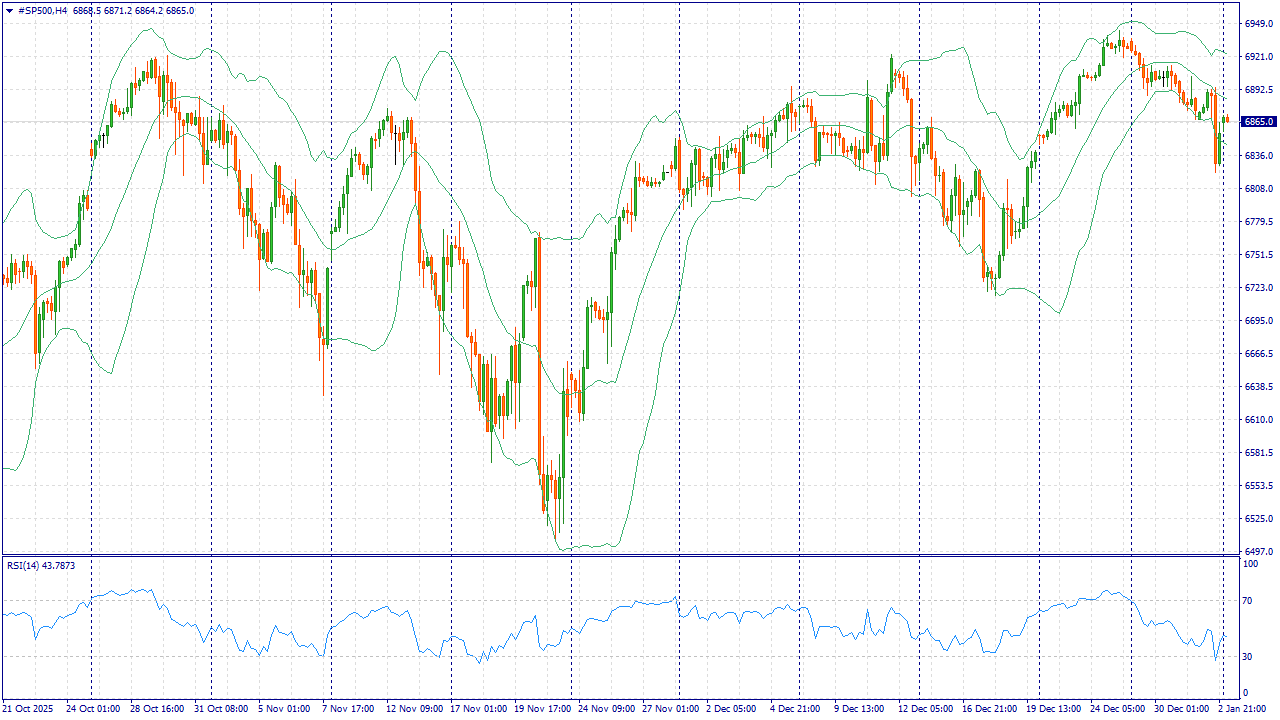Click the current price label 6865.0
The height and width of the screenshot is (720, 1280).
1259,122
